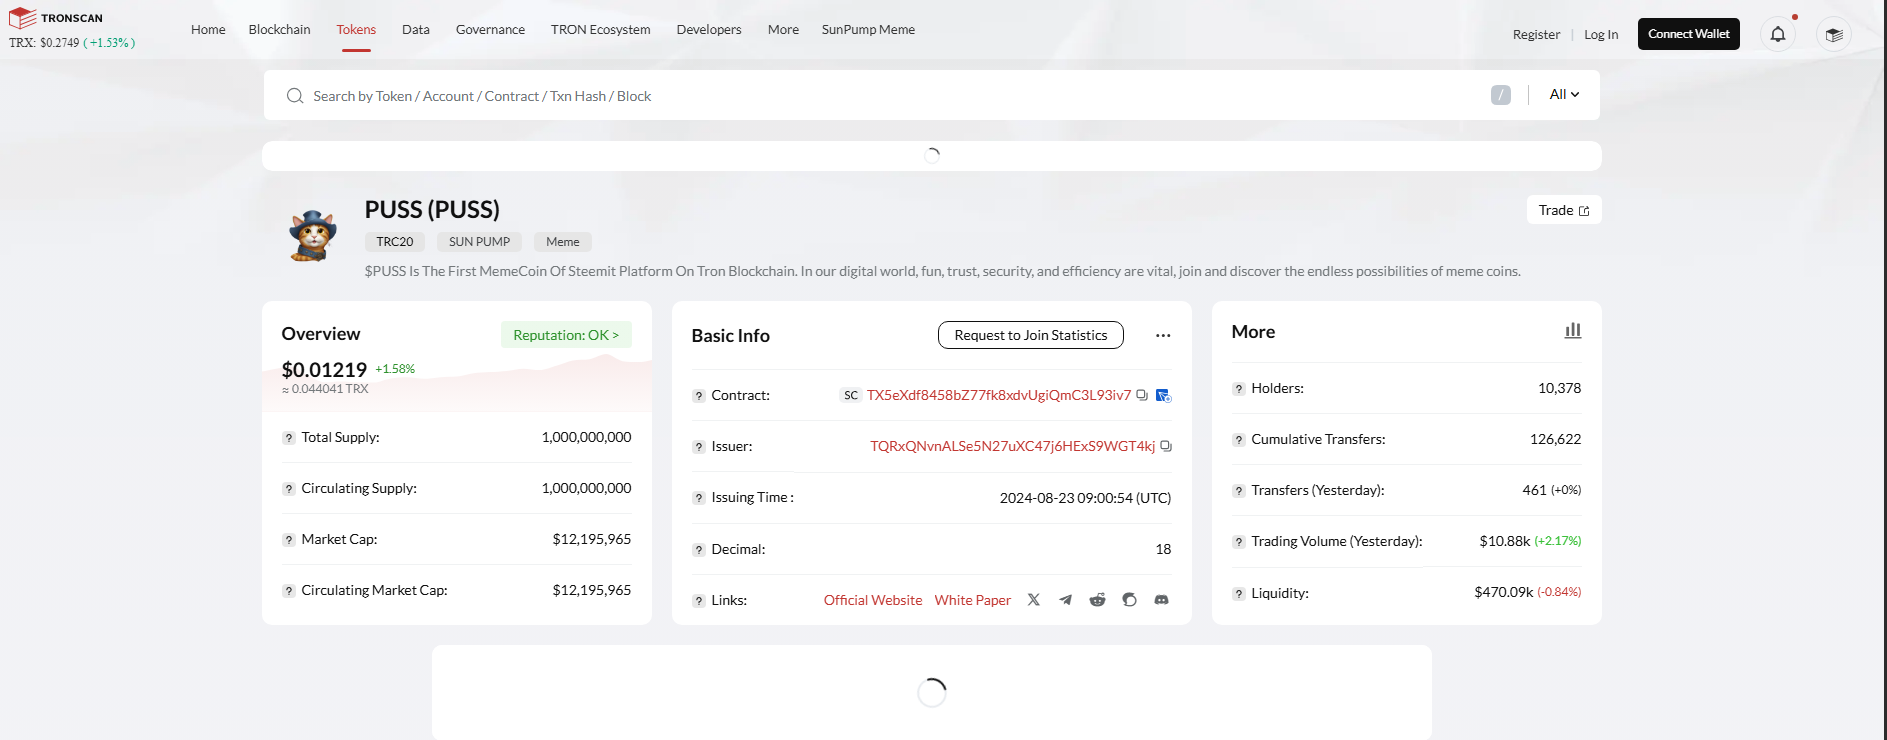Open the Blockchain menu
The height and width of the screenshot is (740, 1887).
[x=280, y=29]
